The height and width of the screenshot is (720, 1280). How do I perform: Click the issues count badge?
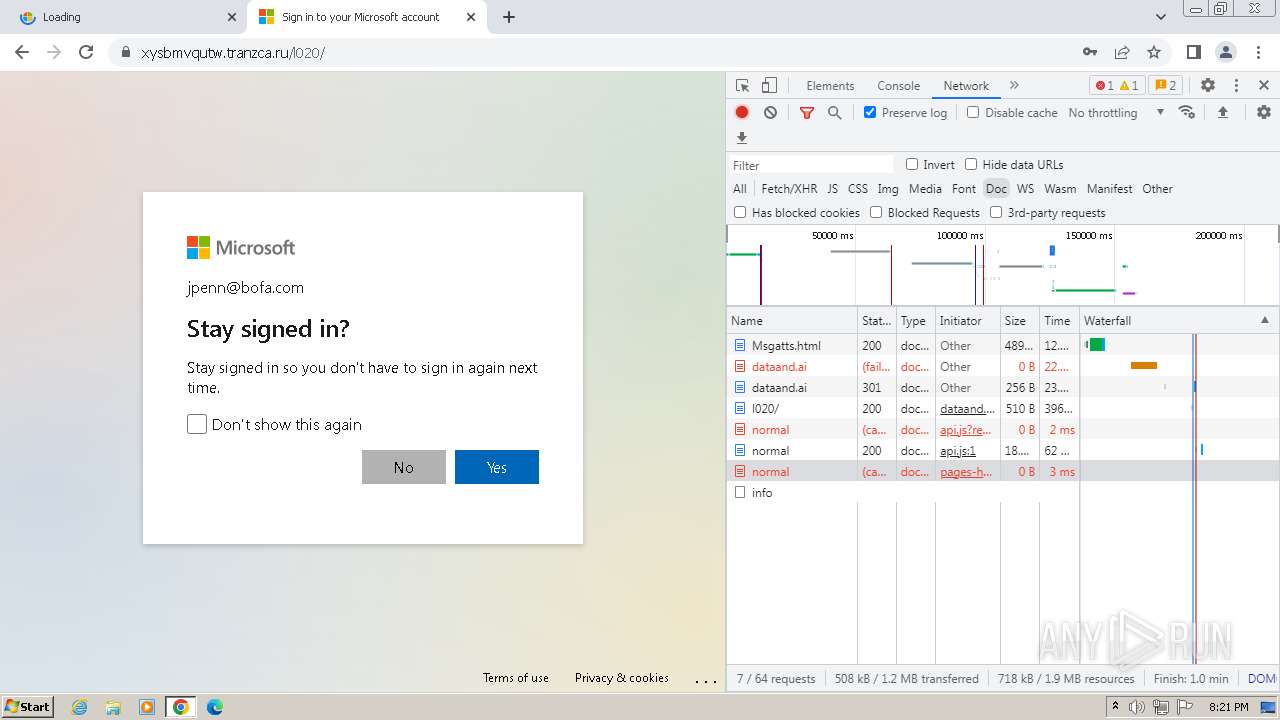tap(1165, 86)
